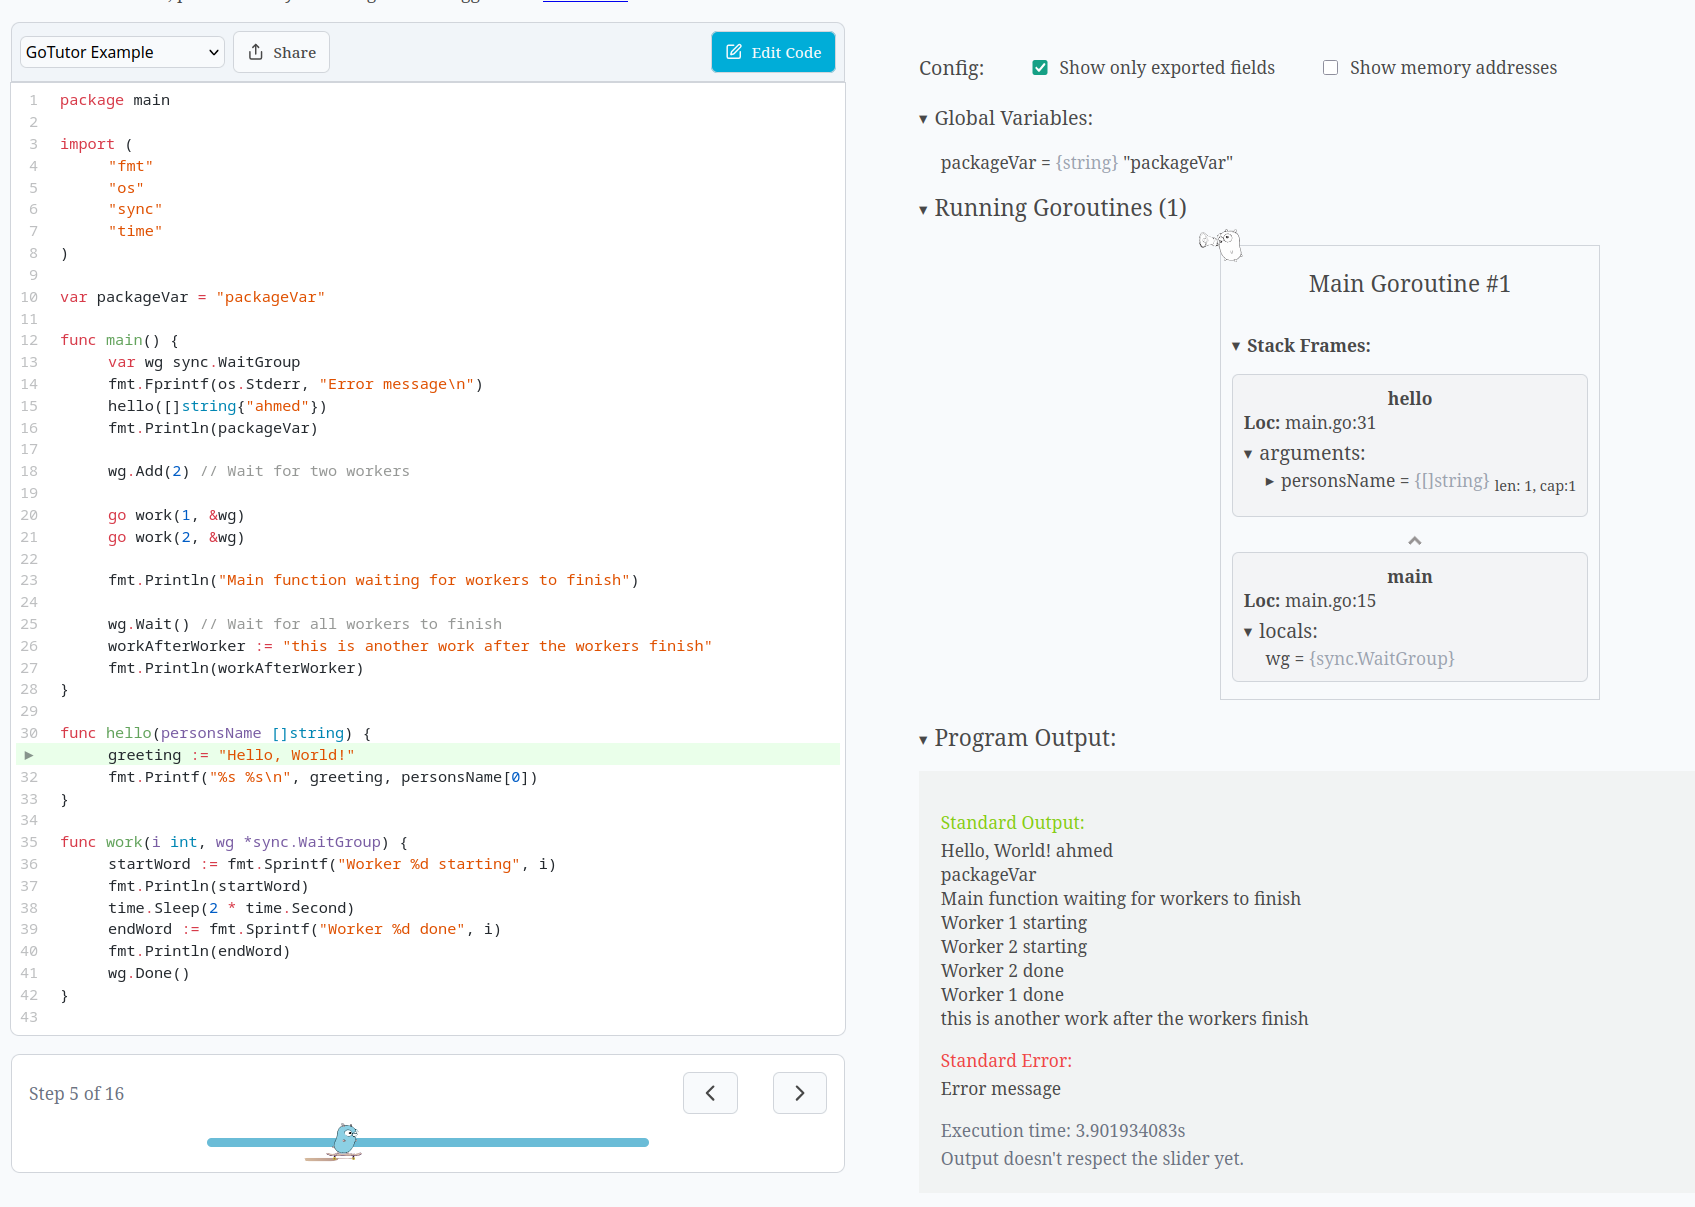This screenshot has width=1695, height=1207.
Task: Go to next step with right arrow
Action: click(x=800, y=1093)
